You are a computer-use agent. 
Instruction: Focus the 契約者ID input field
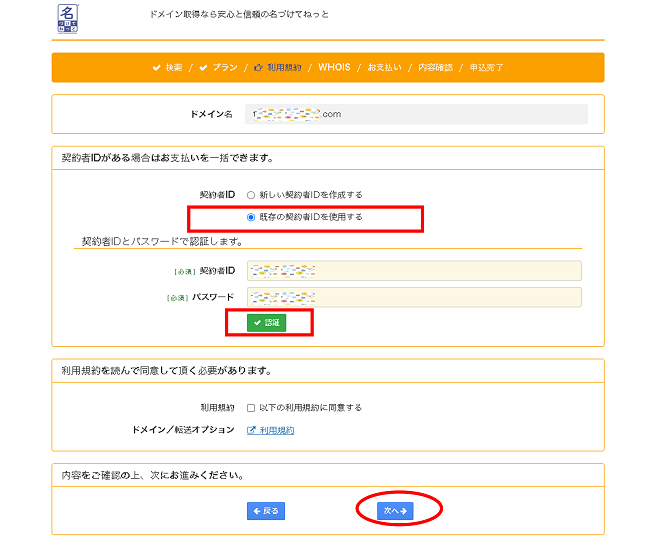pyautogui.click(x=414, y=271)
